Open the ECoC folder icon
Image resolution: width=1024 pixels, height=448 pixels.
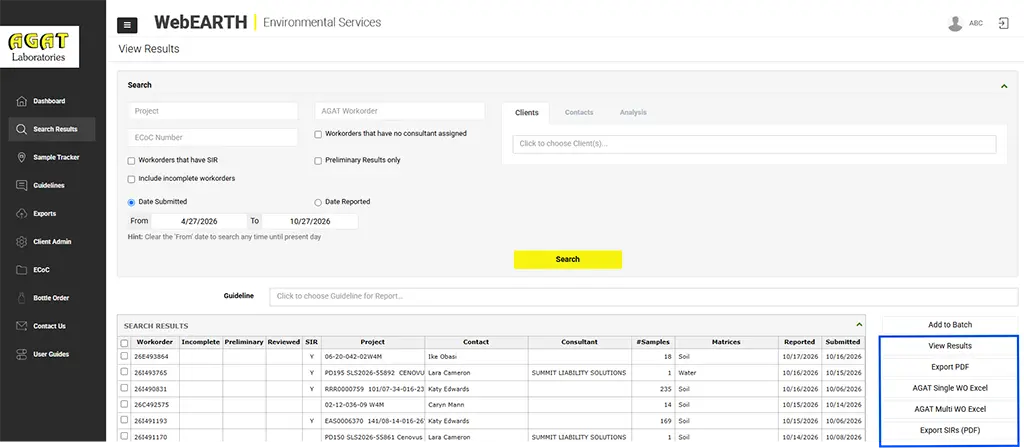tap(22, 270)
